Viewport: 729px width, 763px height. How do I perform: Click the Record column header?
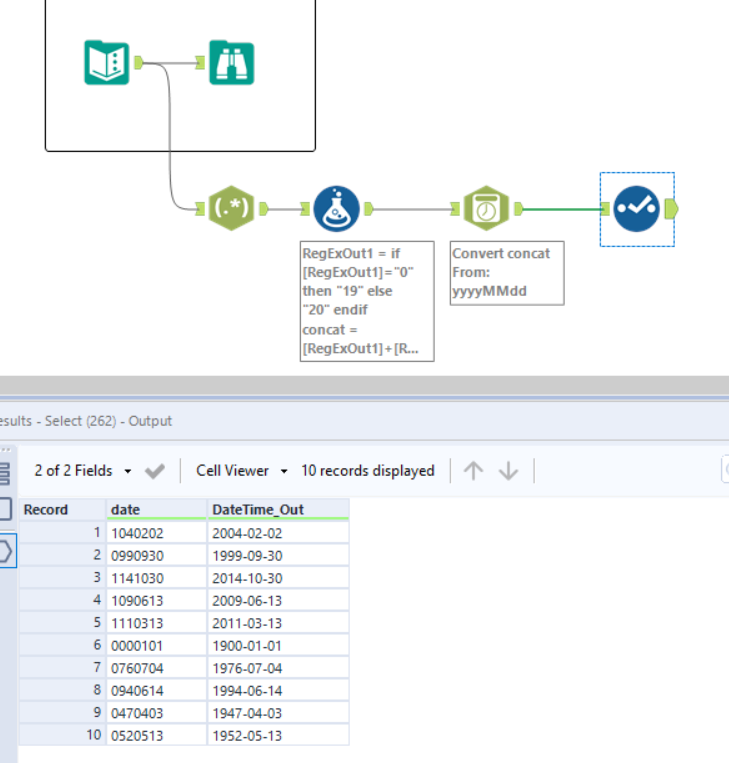click(62, 509)
